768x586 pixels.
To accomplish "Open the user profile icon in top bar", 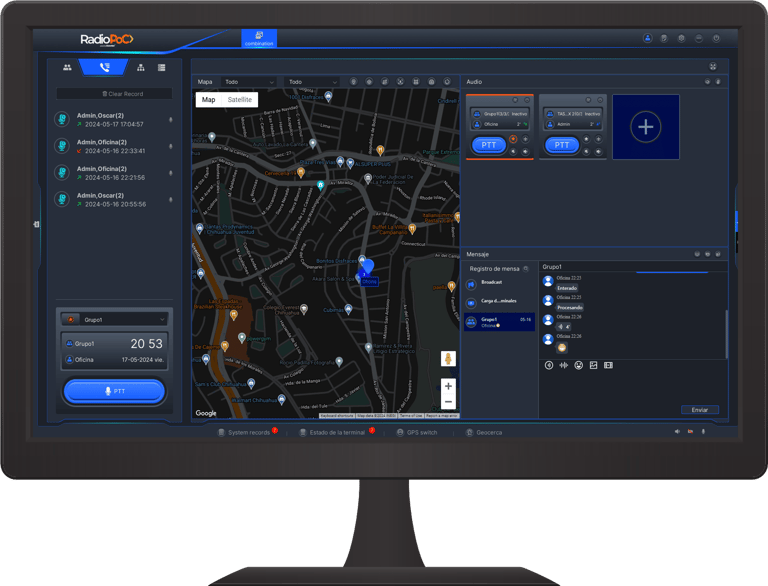I will point(648,38).
